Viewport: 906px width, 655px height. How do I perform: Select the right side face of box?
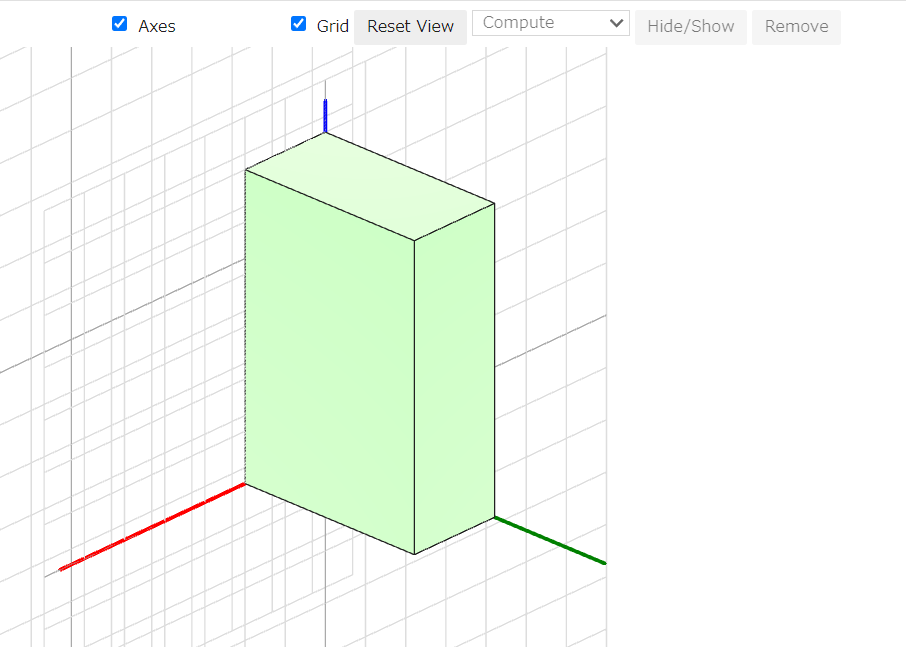[x=455, y=378]
